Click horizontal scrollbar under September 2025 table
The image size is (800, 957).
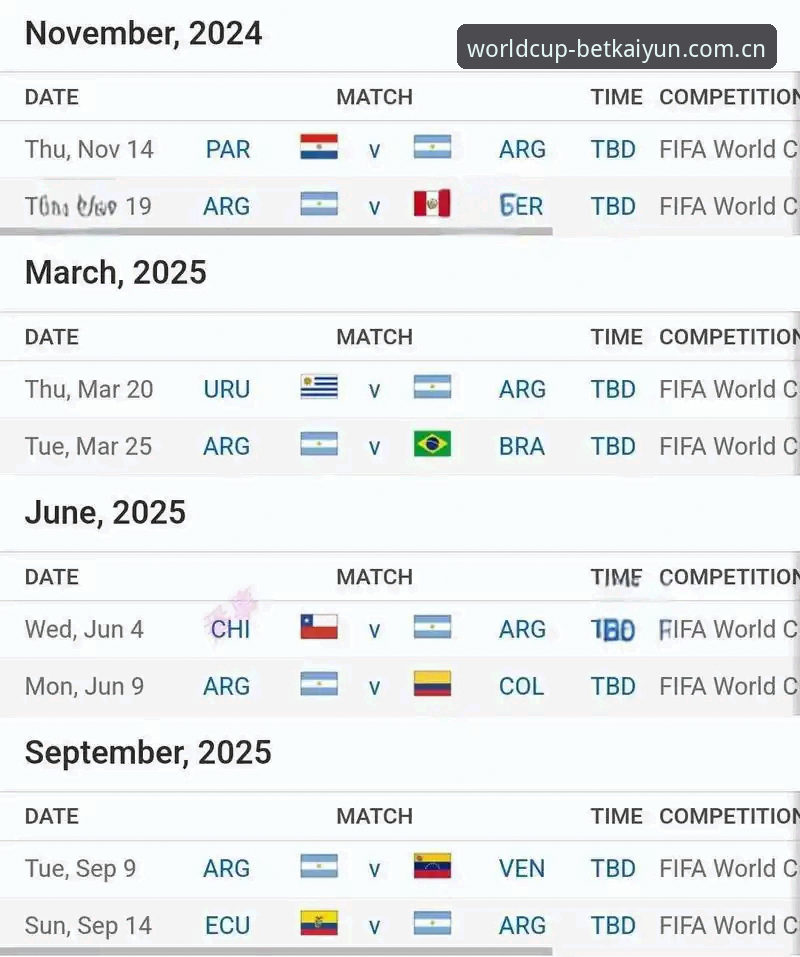pos(276,952)
